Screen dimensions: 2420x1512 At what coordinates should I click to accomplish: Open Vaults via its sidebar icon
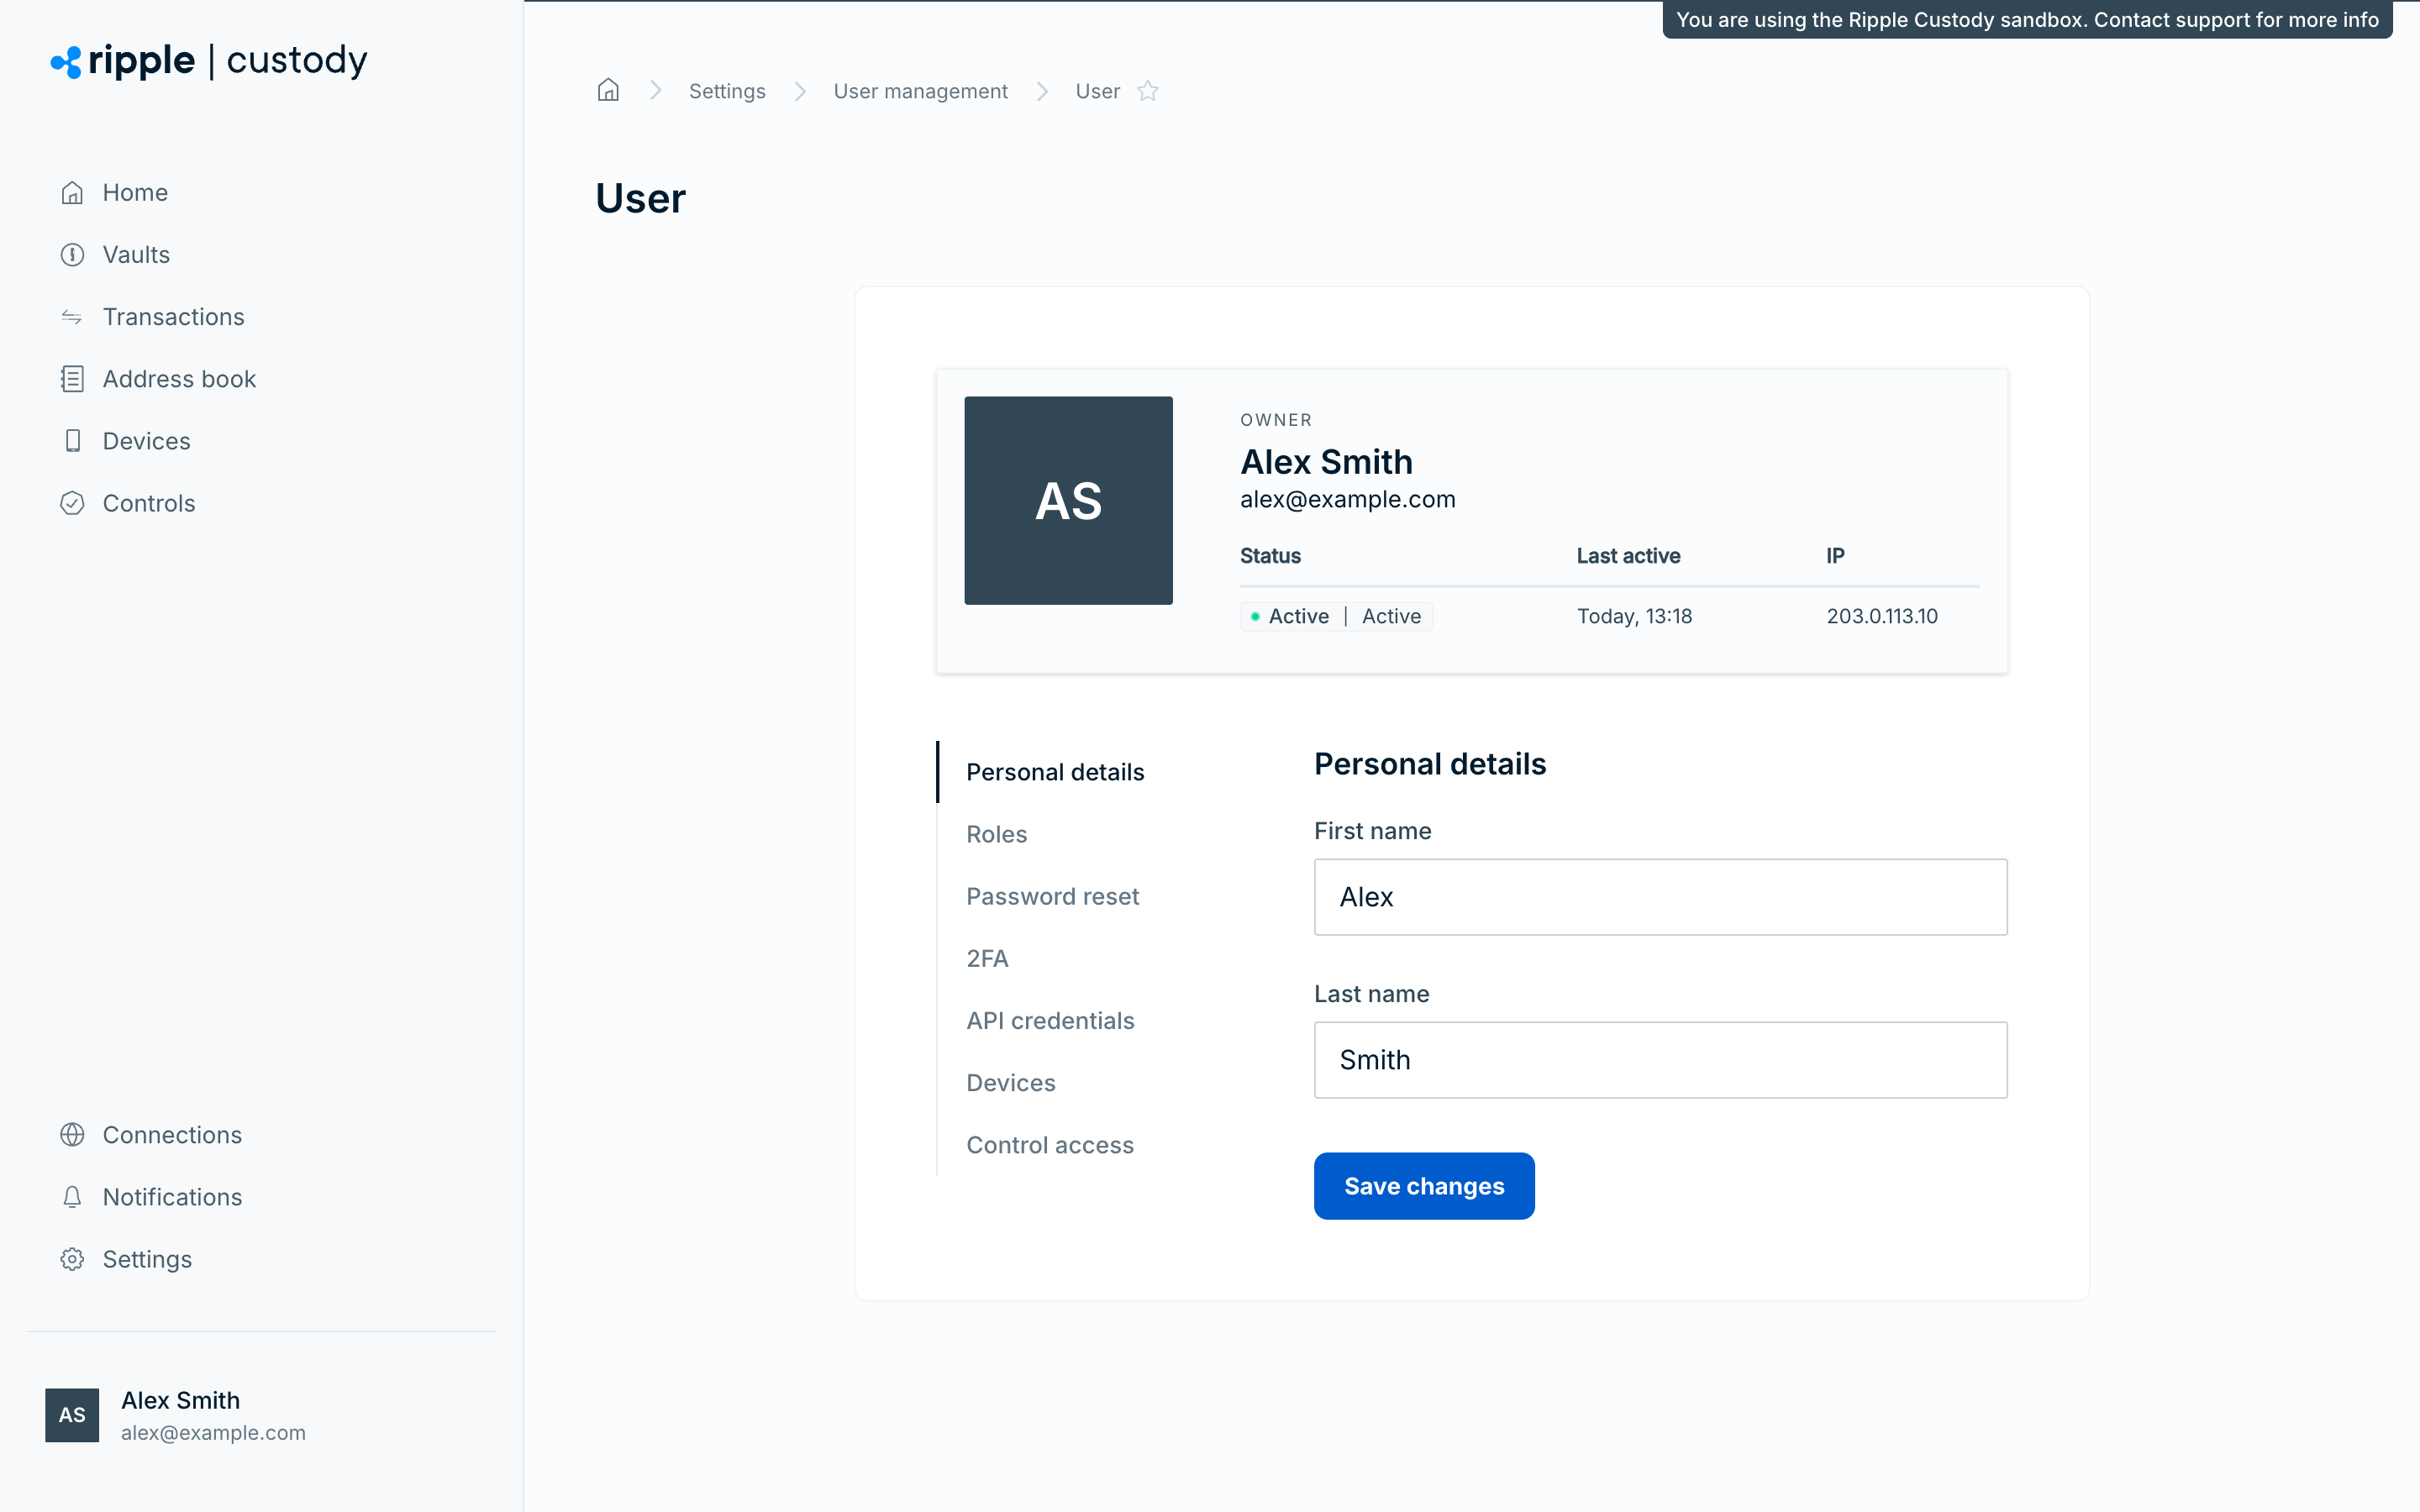point(72,254)
